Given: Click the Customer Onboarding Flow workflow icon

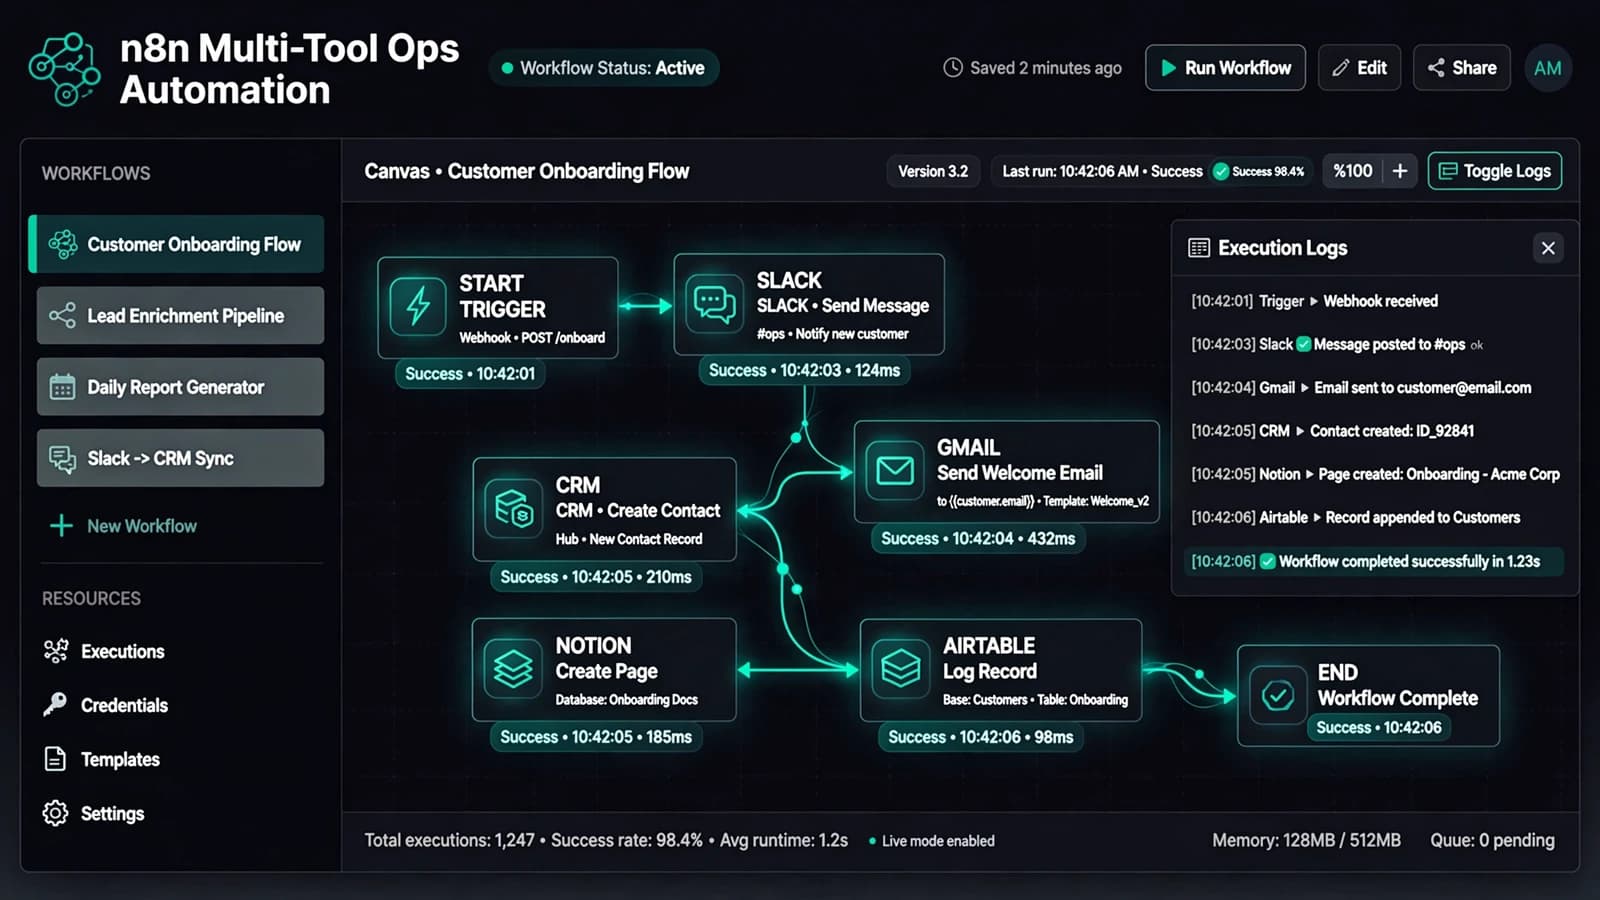Looking at the screenshot, I should tap(63, 244).
